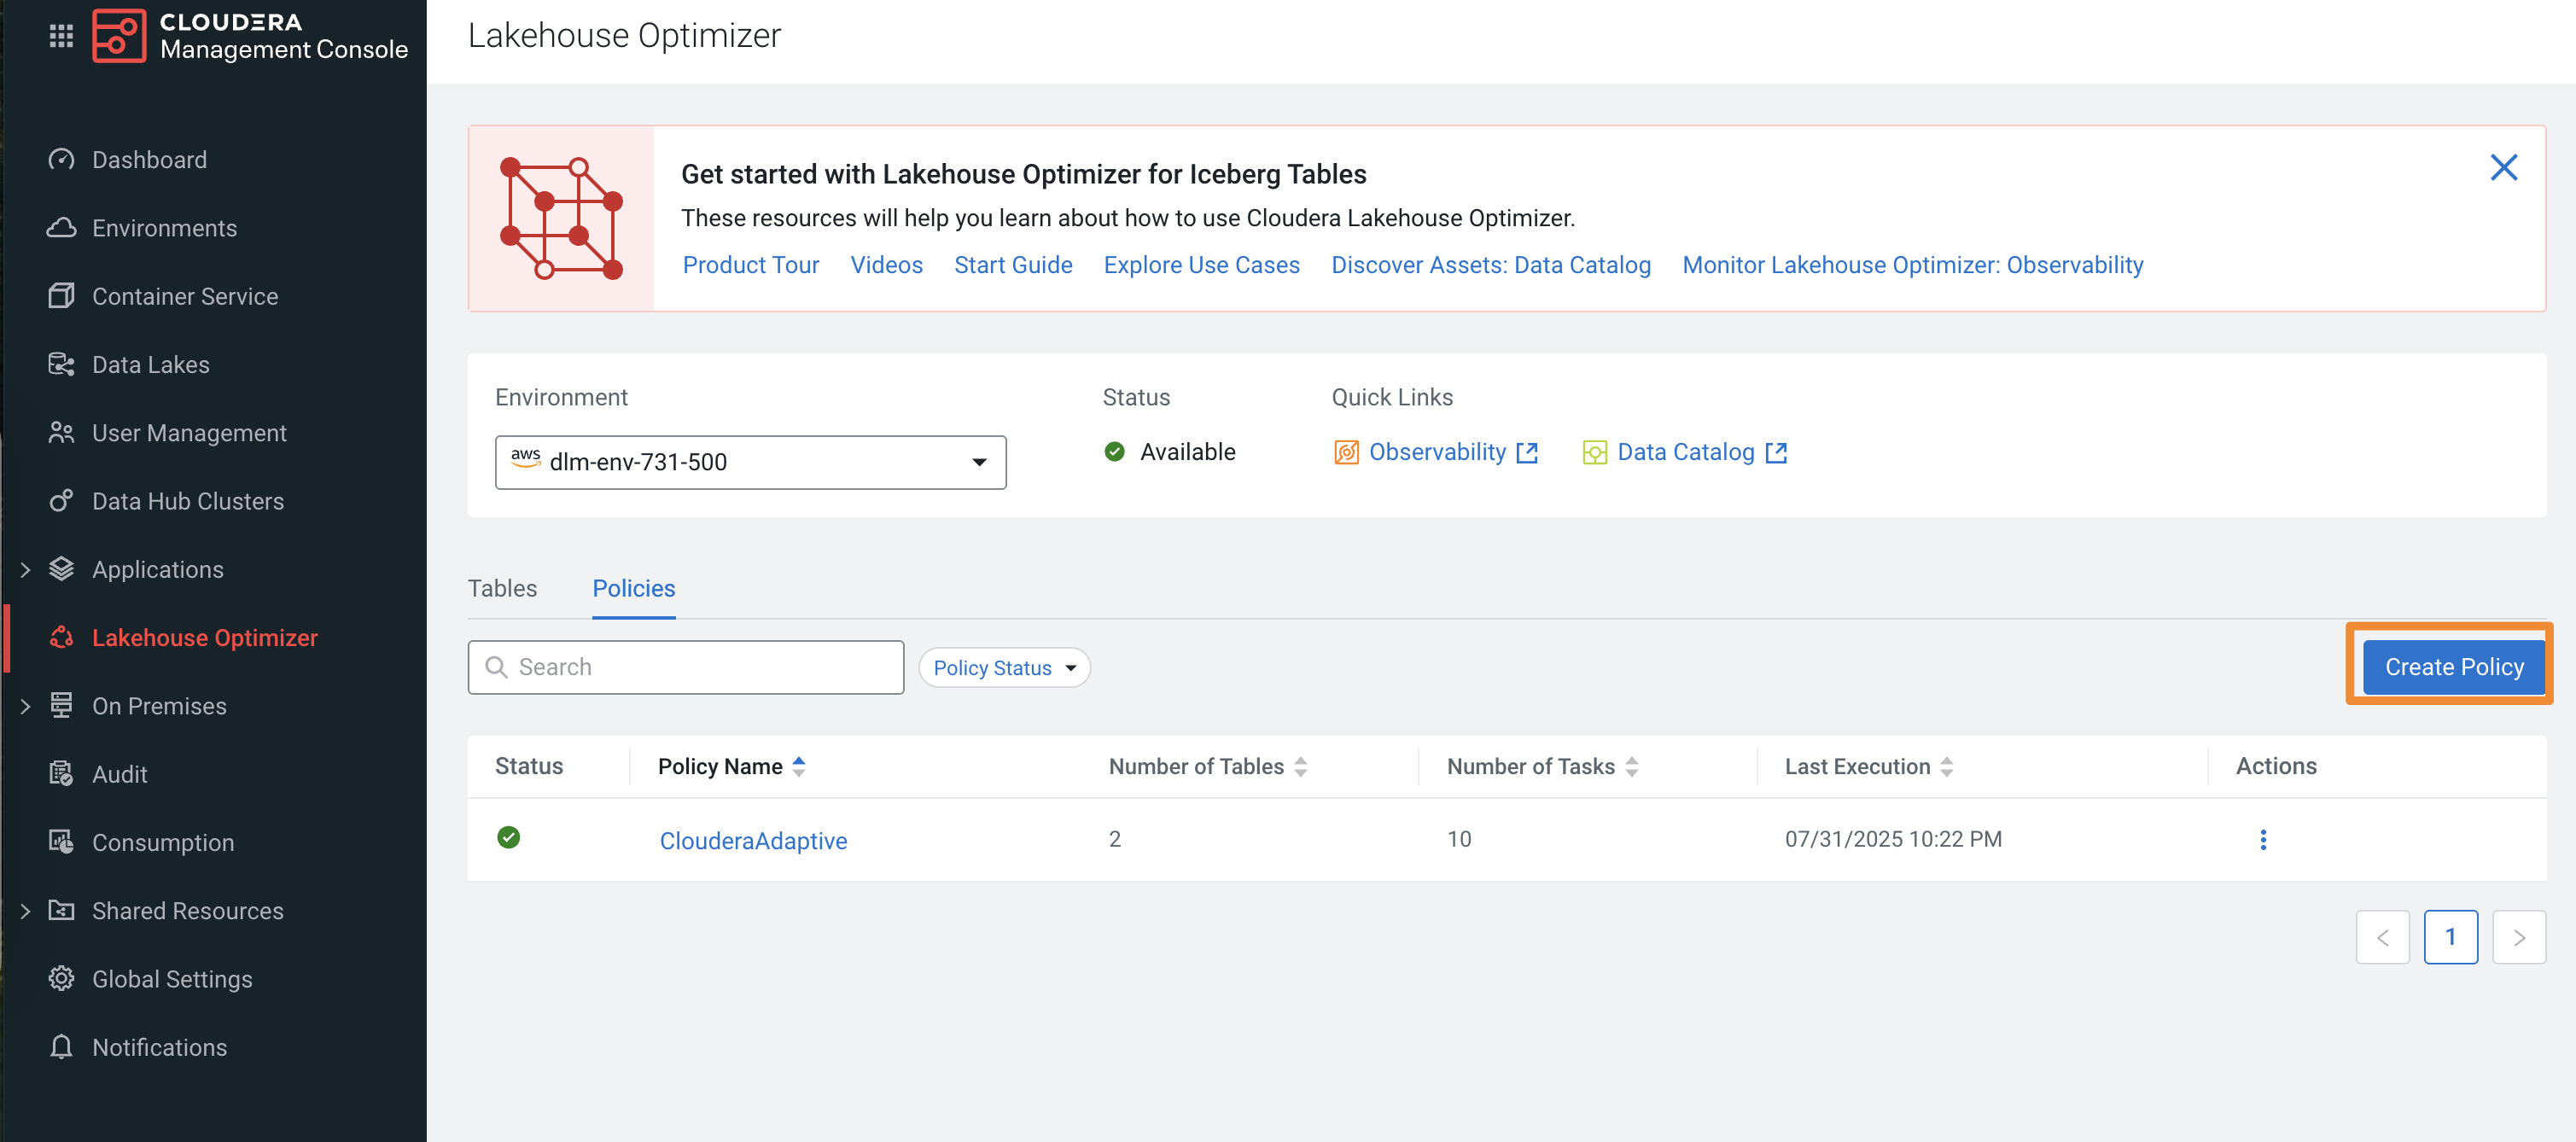Screen dimensions: 2576x1142
Task: Open the ClouderaAdaptive policy details
Action: click(x=752, y=840)
